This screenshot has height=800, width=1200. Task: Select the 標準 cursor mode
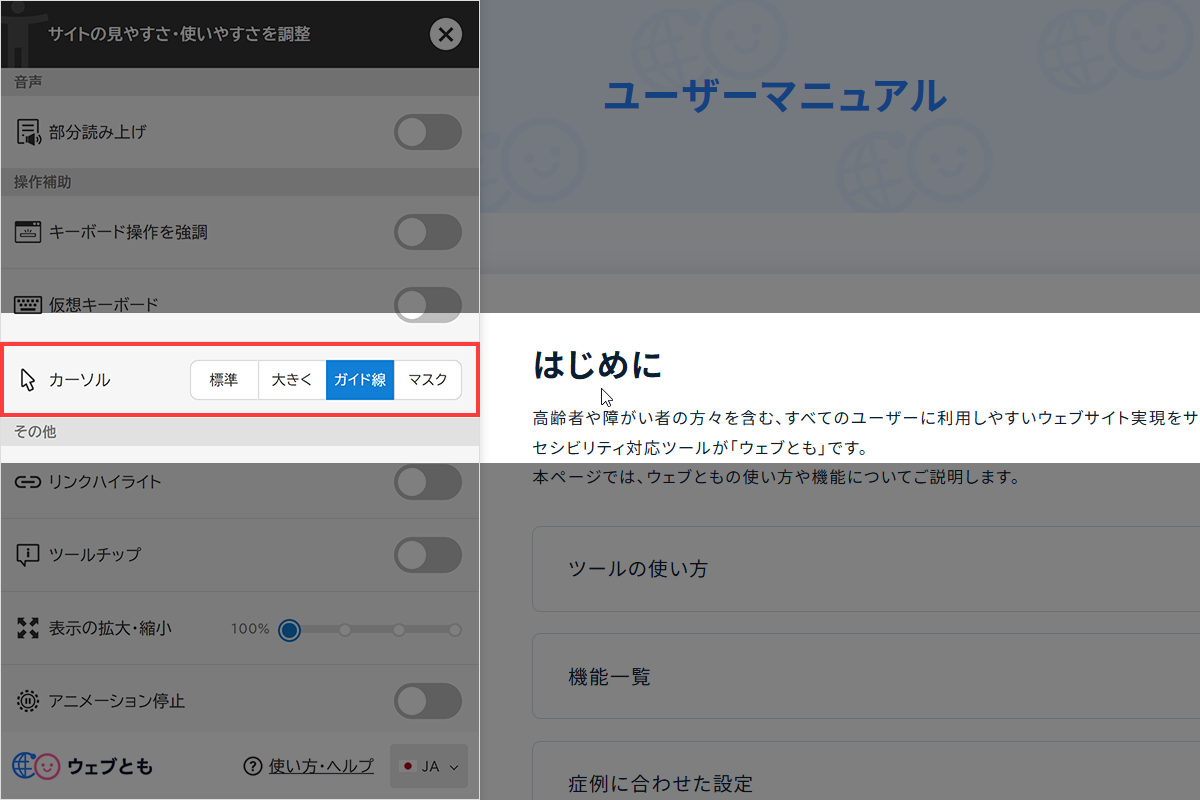pos(224,380)
